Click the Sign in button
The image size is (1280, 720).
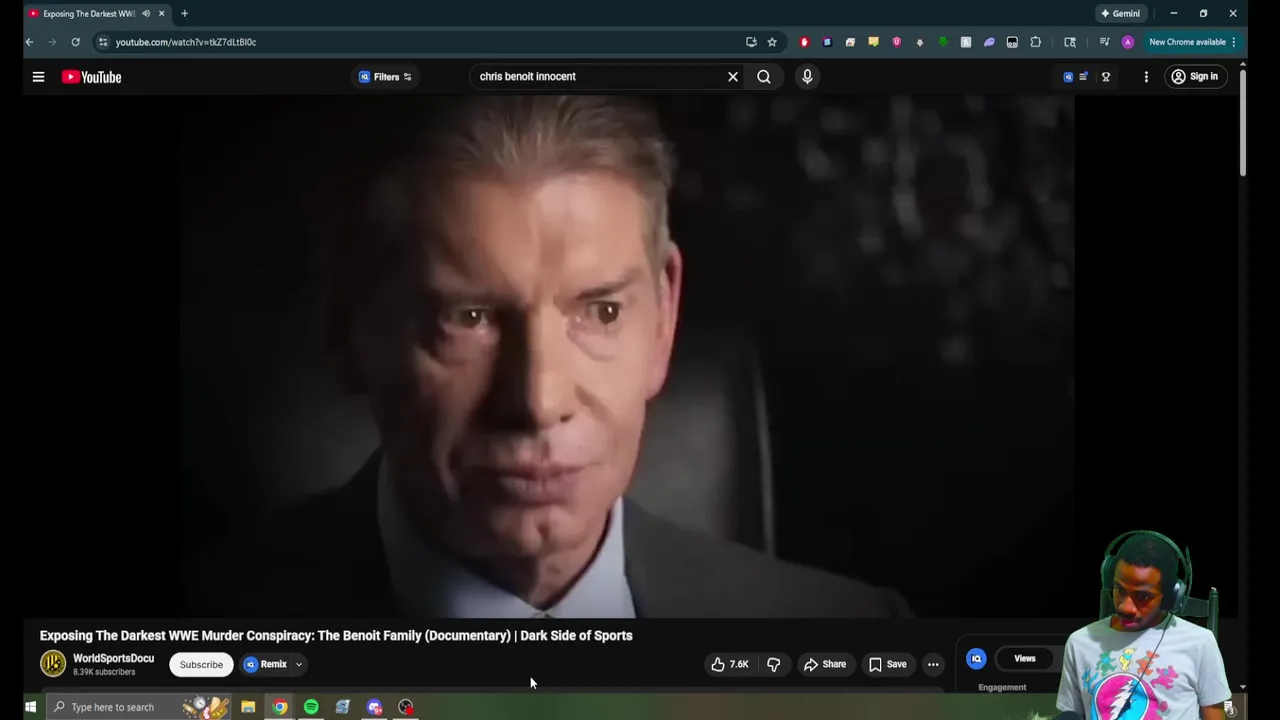tap(1194, 77)
